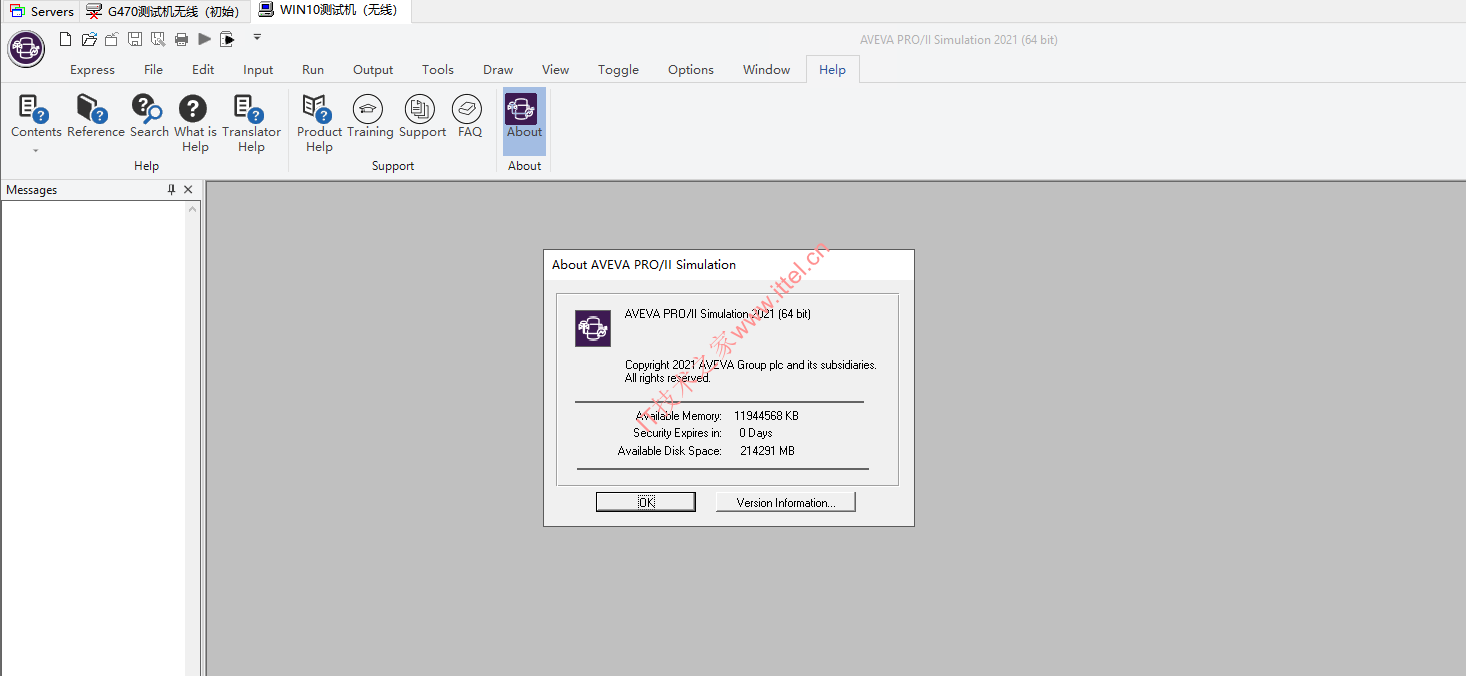1466x676 pixels.
Task: Open the View ribbon tab
Action: 556,70
